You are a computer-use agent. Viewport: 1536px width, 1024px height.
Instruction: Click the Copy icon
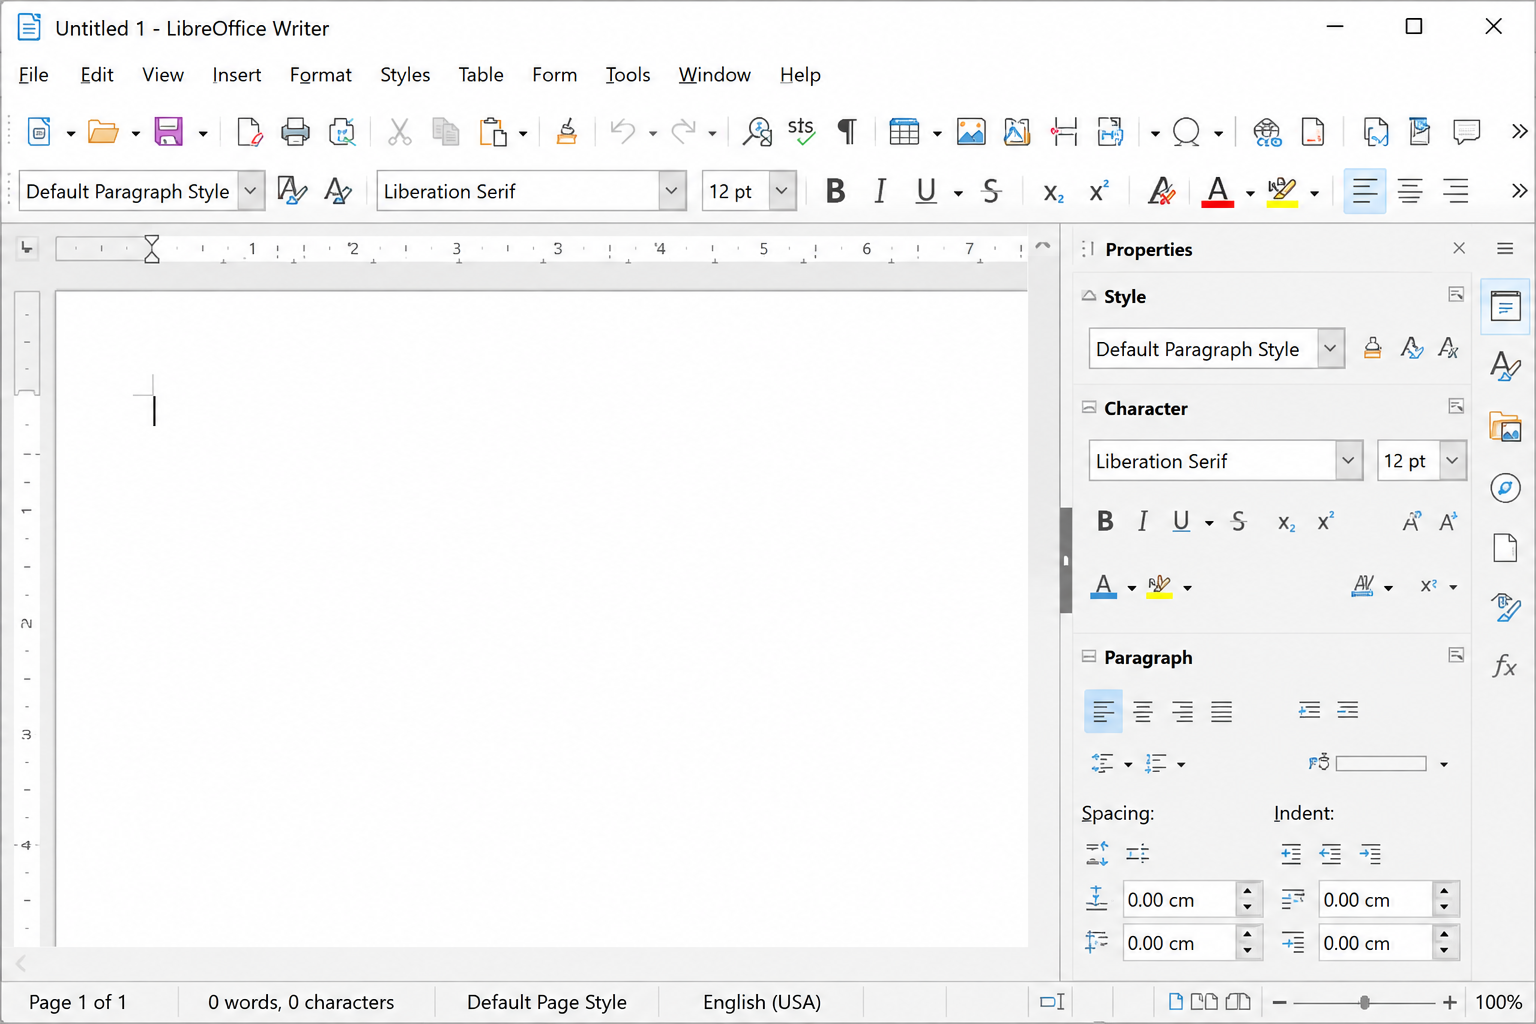(x=445, y=132)
